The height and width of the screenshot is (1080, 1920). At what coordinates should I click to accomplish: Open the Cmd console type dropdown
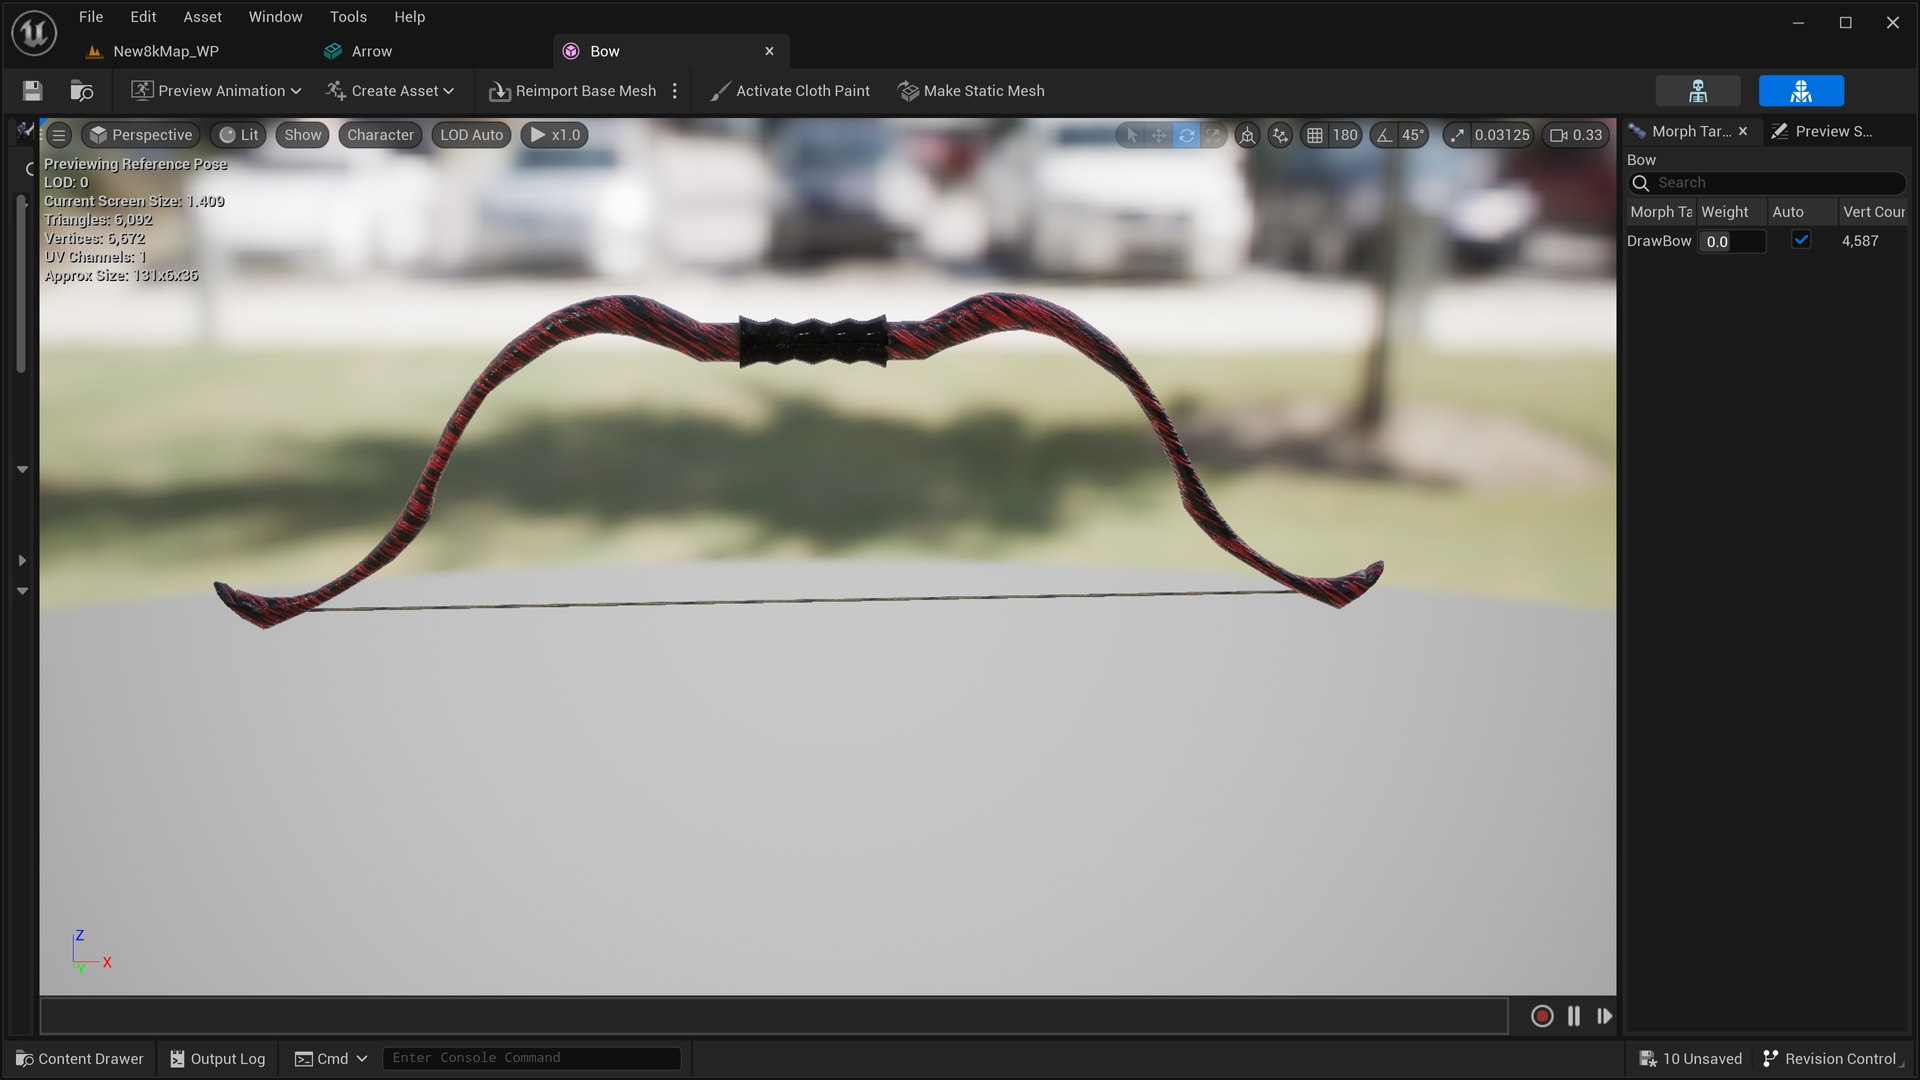coord(331,1058)
